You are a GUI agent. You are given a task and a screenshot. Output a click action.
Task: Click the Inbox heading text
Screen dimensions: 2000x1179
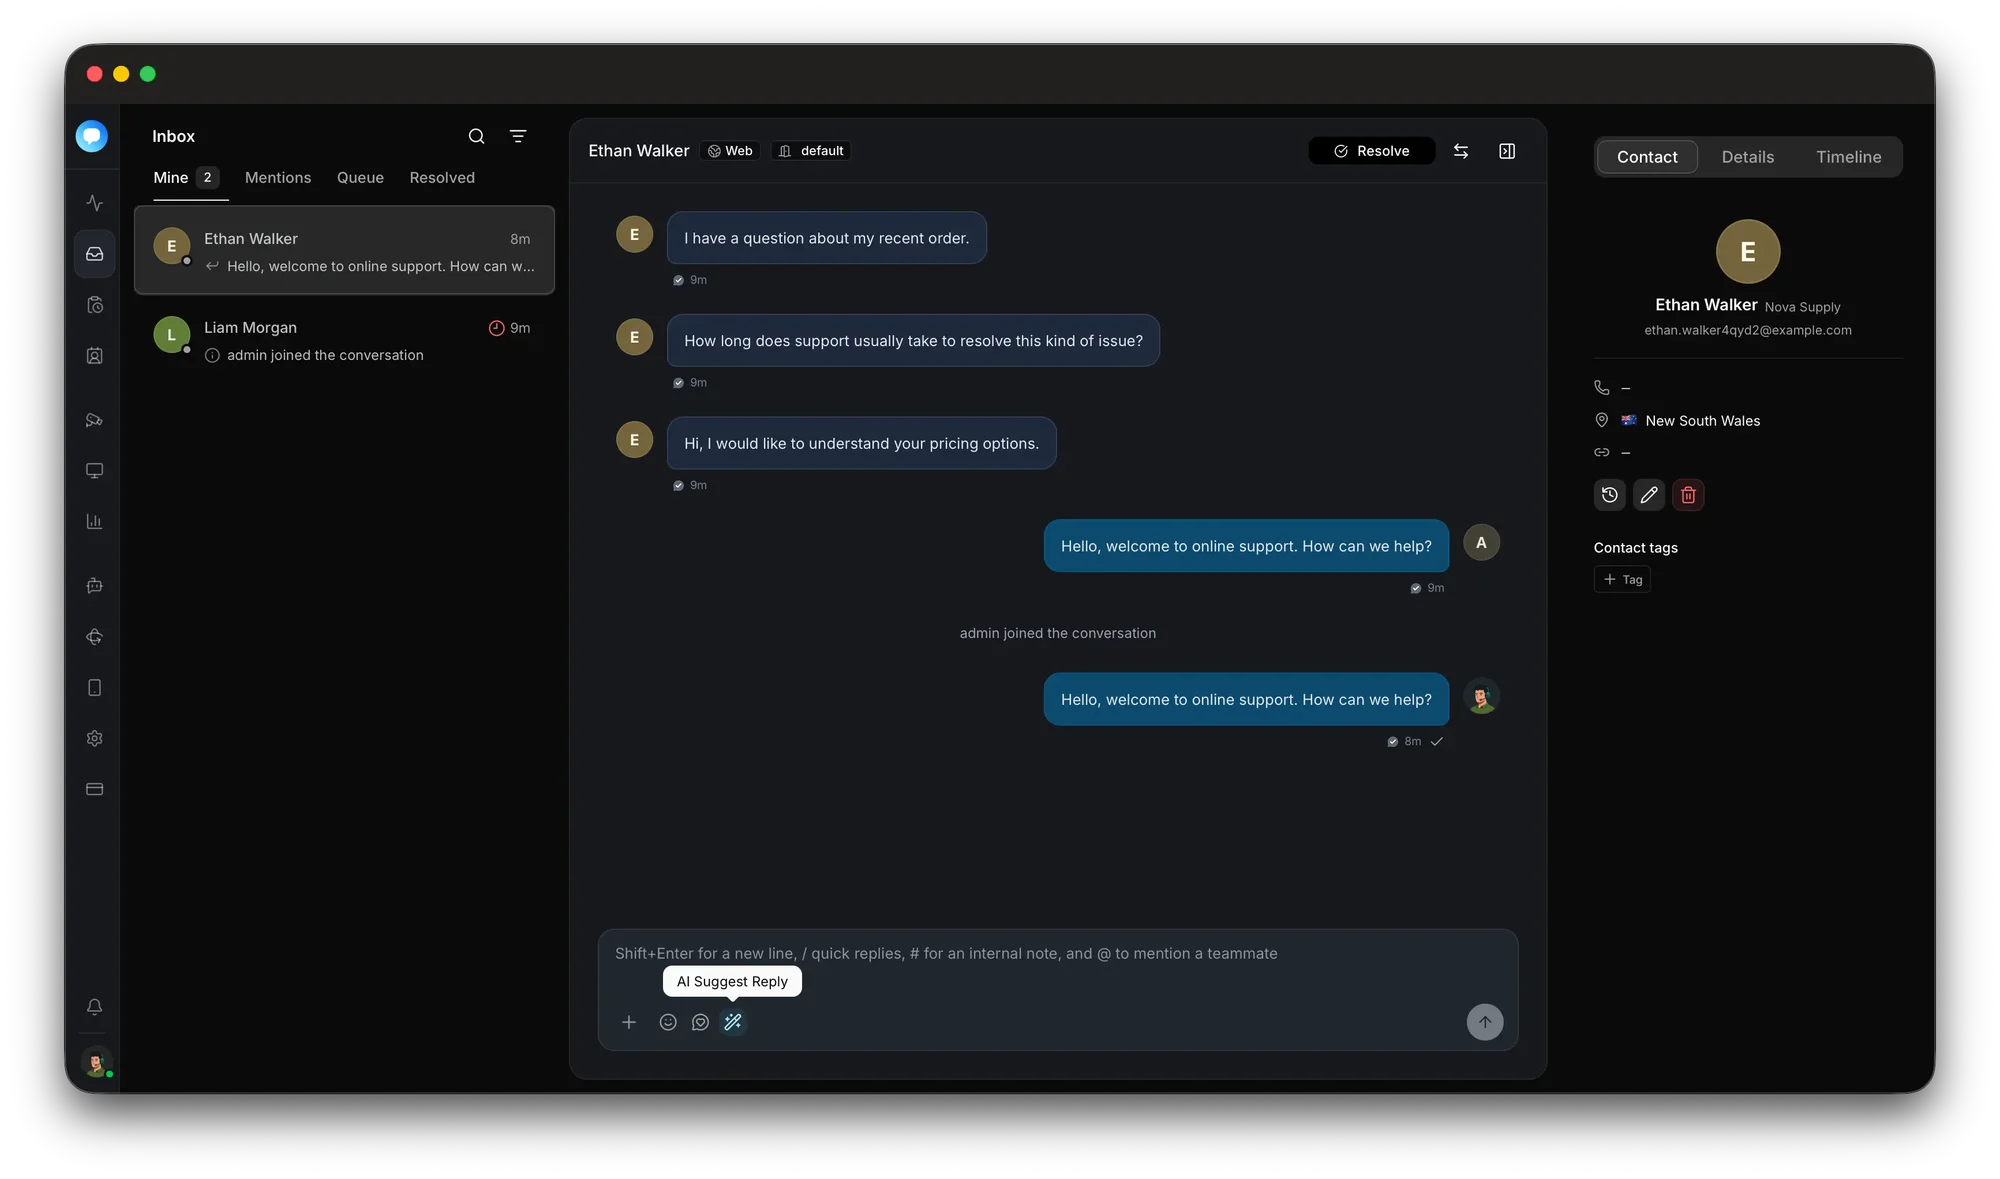coord(173,136)
